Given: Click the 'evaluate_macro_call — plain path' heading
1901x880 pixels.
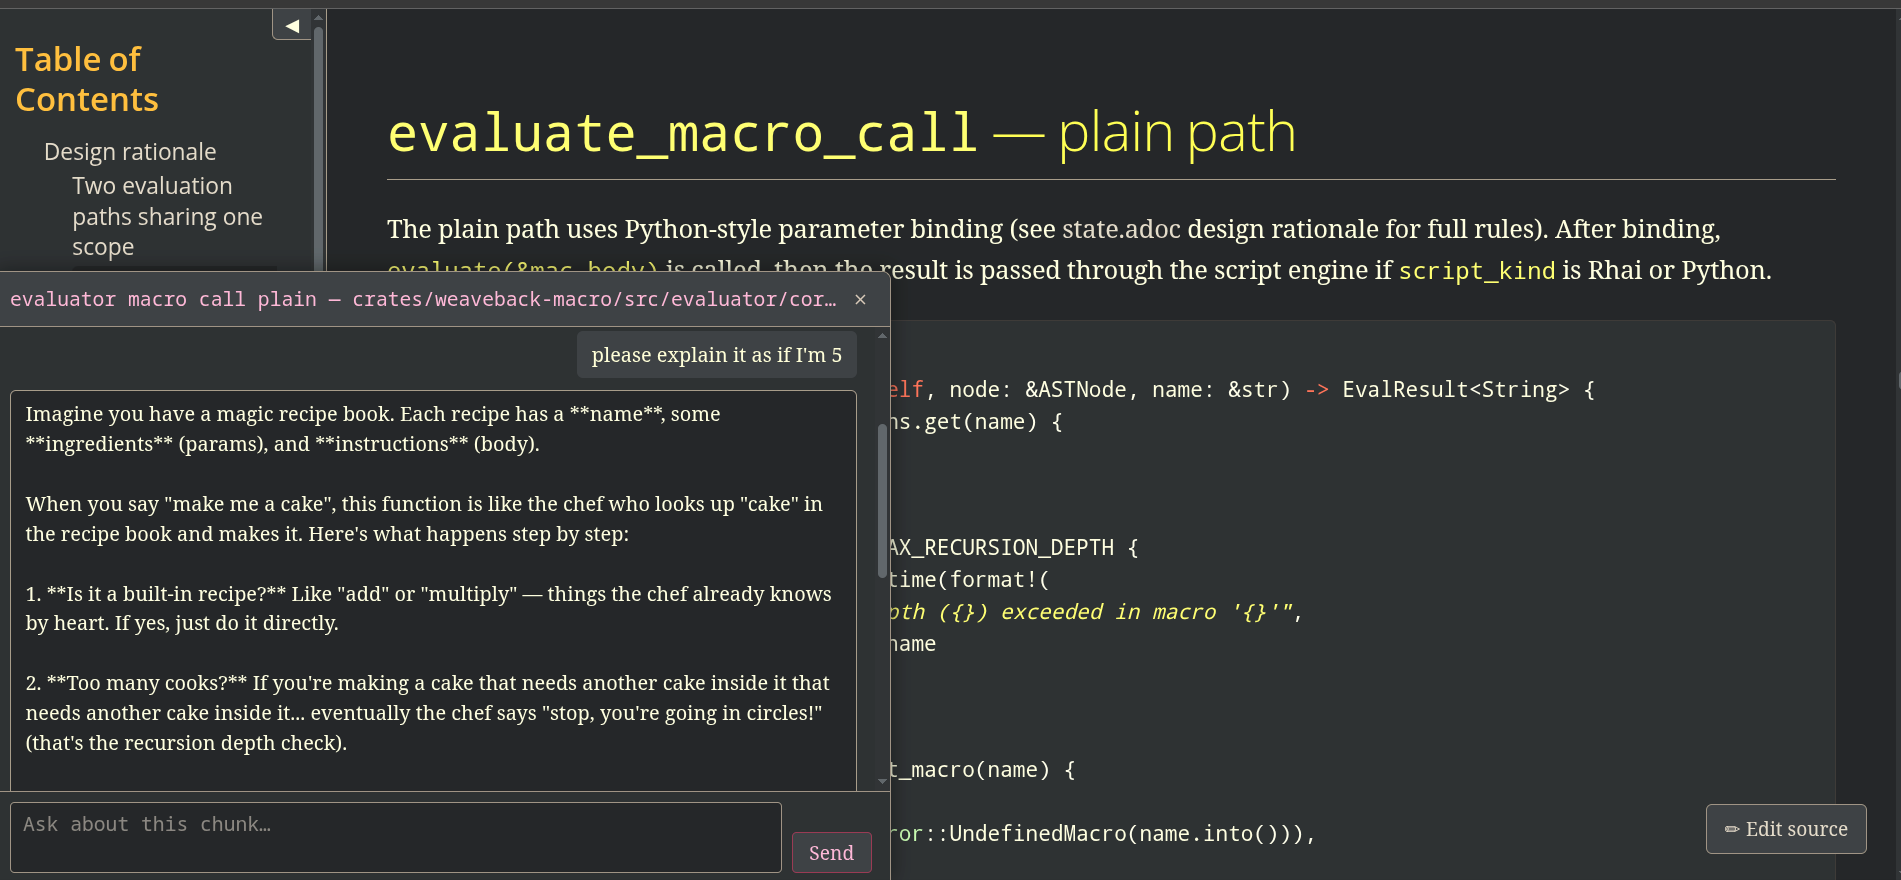Looking at the screenshot, I should coord(841,132).
